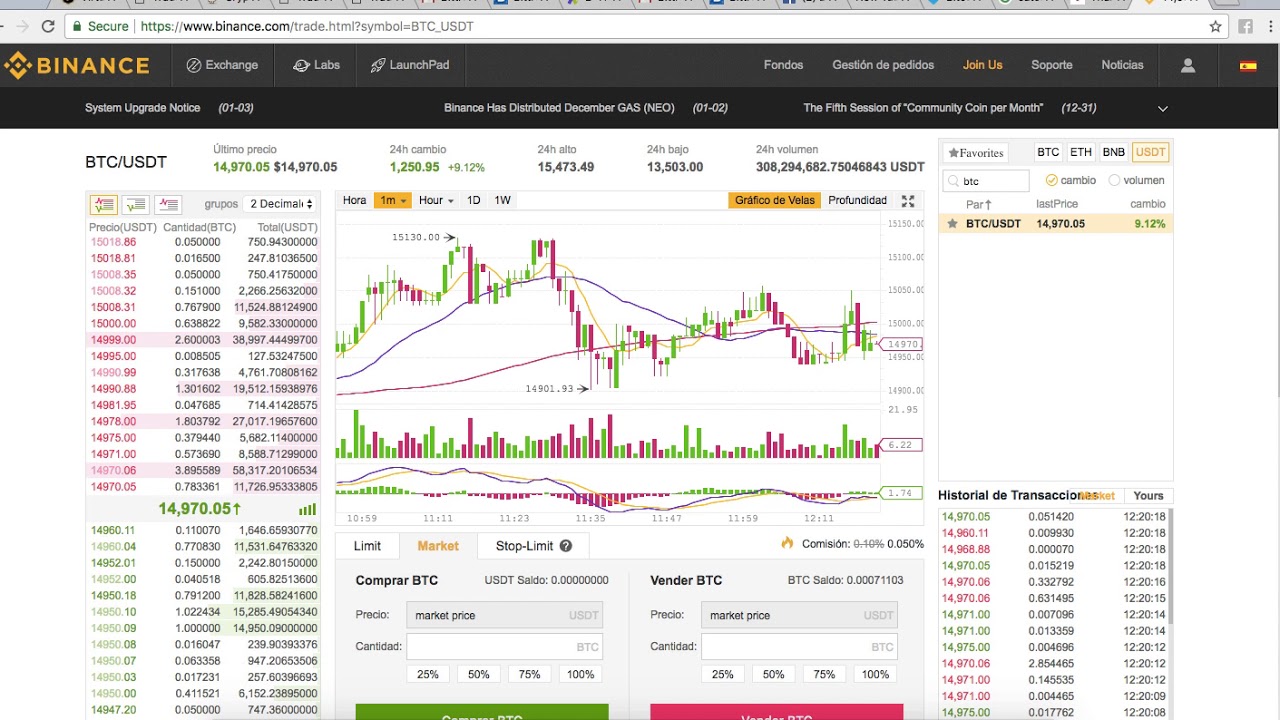1280x720 pixels.
Task: Click the buy Cantidad input field
Action: click(x=505, y=646)
